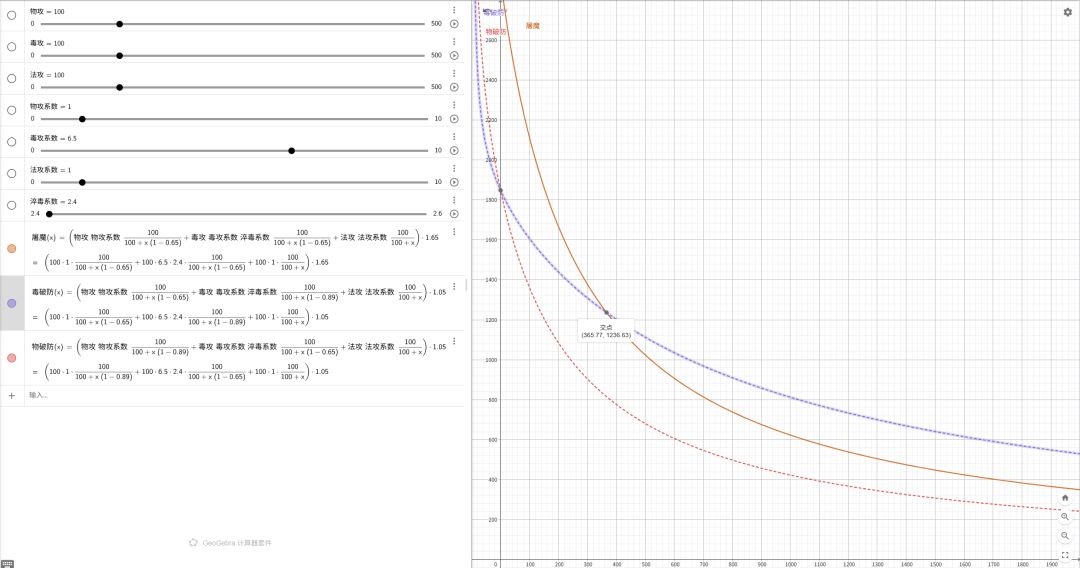Click the orange 屠魔 label on the graph
The width and height of the screenshot is (1080, 568).
click(532, 26)
